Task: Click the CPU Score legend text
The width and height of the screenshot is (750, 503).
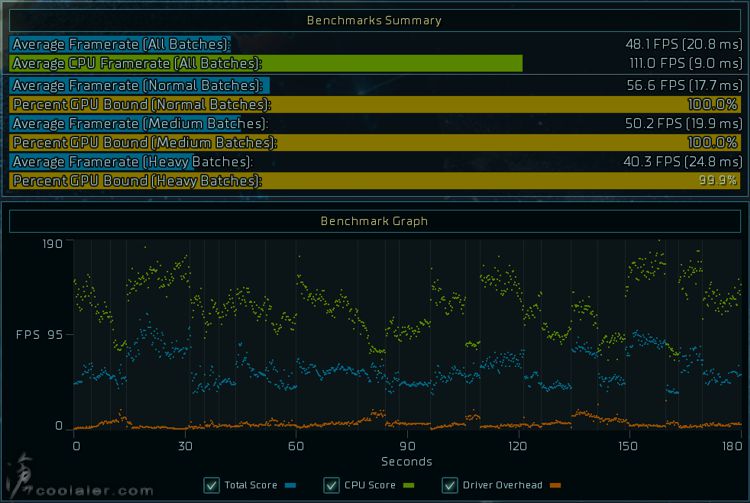Action: pos(370,485)
